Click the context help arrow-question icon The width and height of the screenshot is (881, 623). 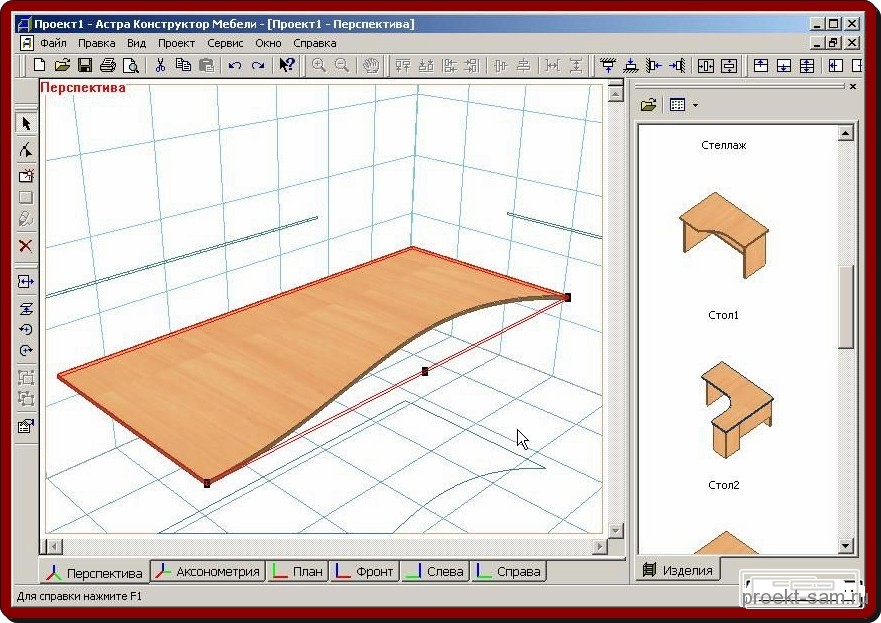287,65
